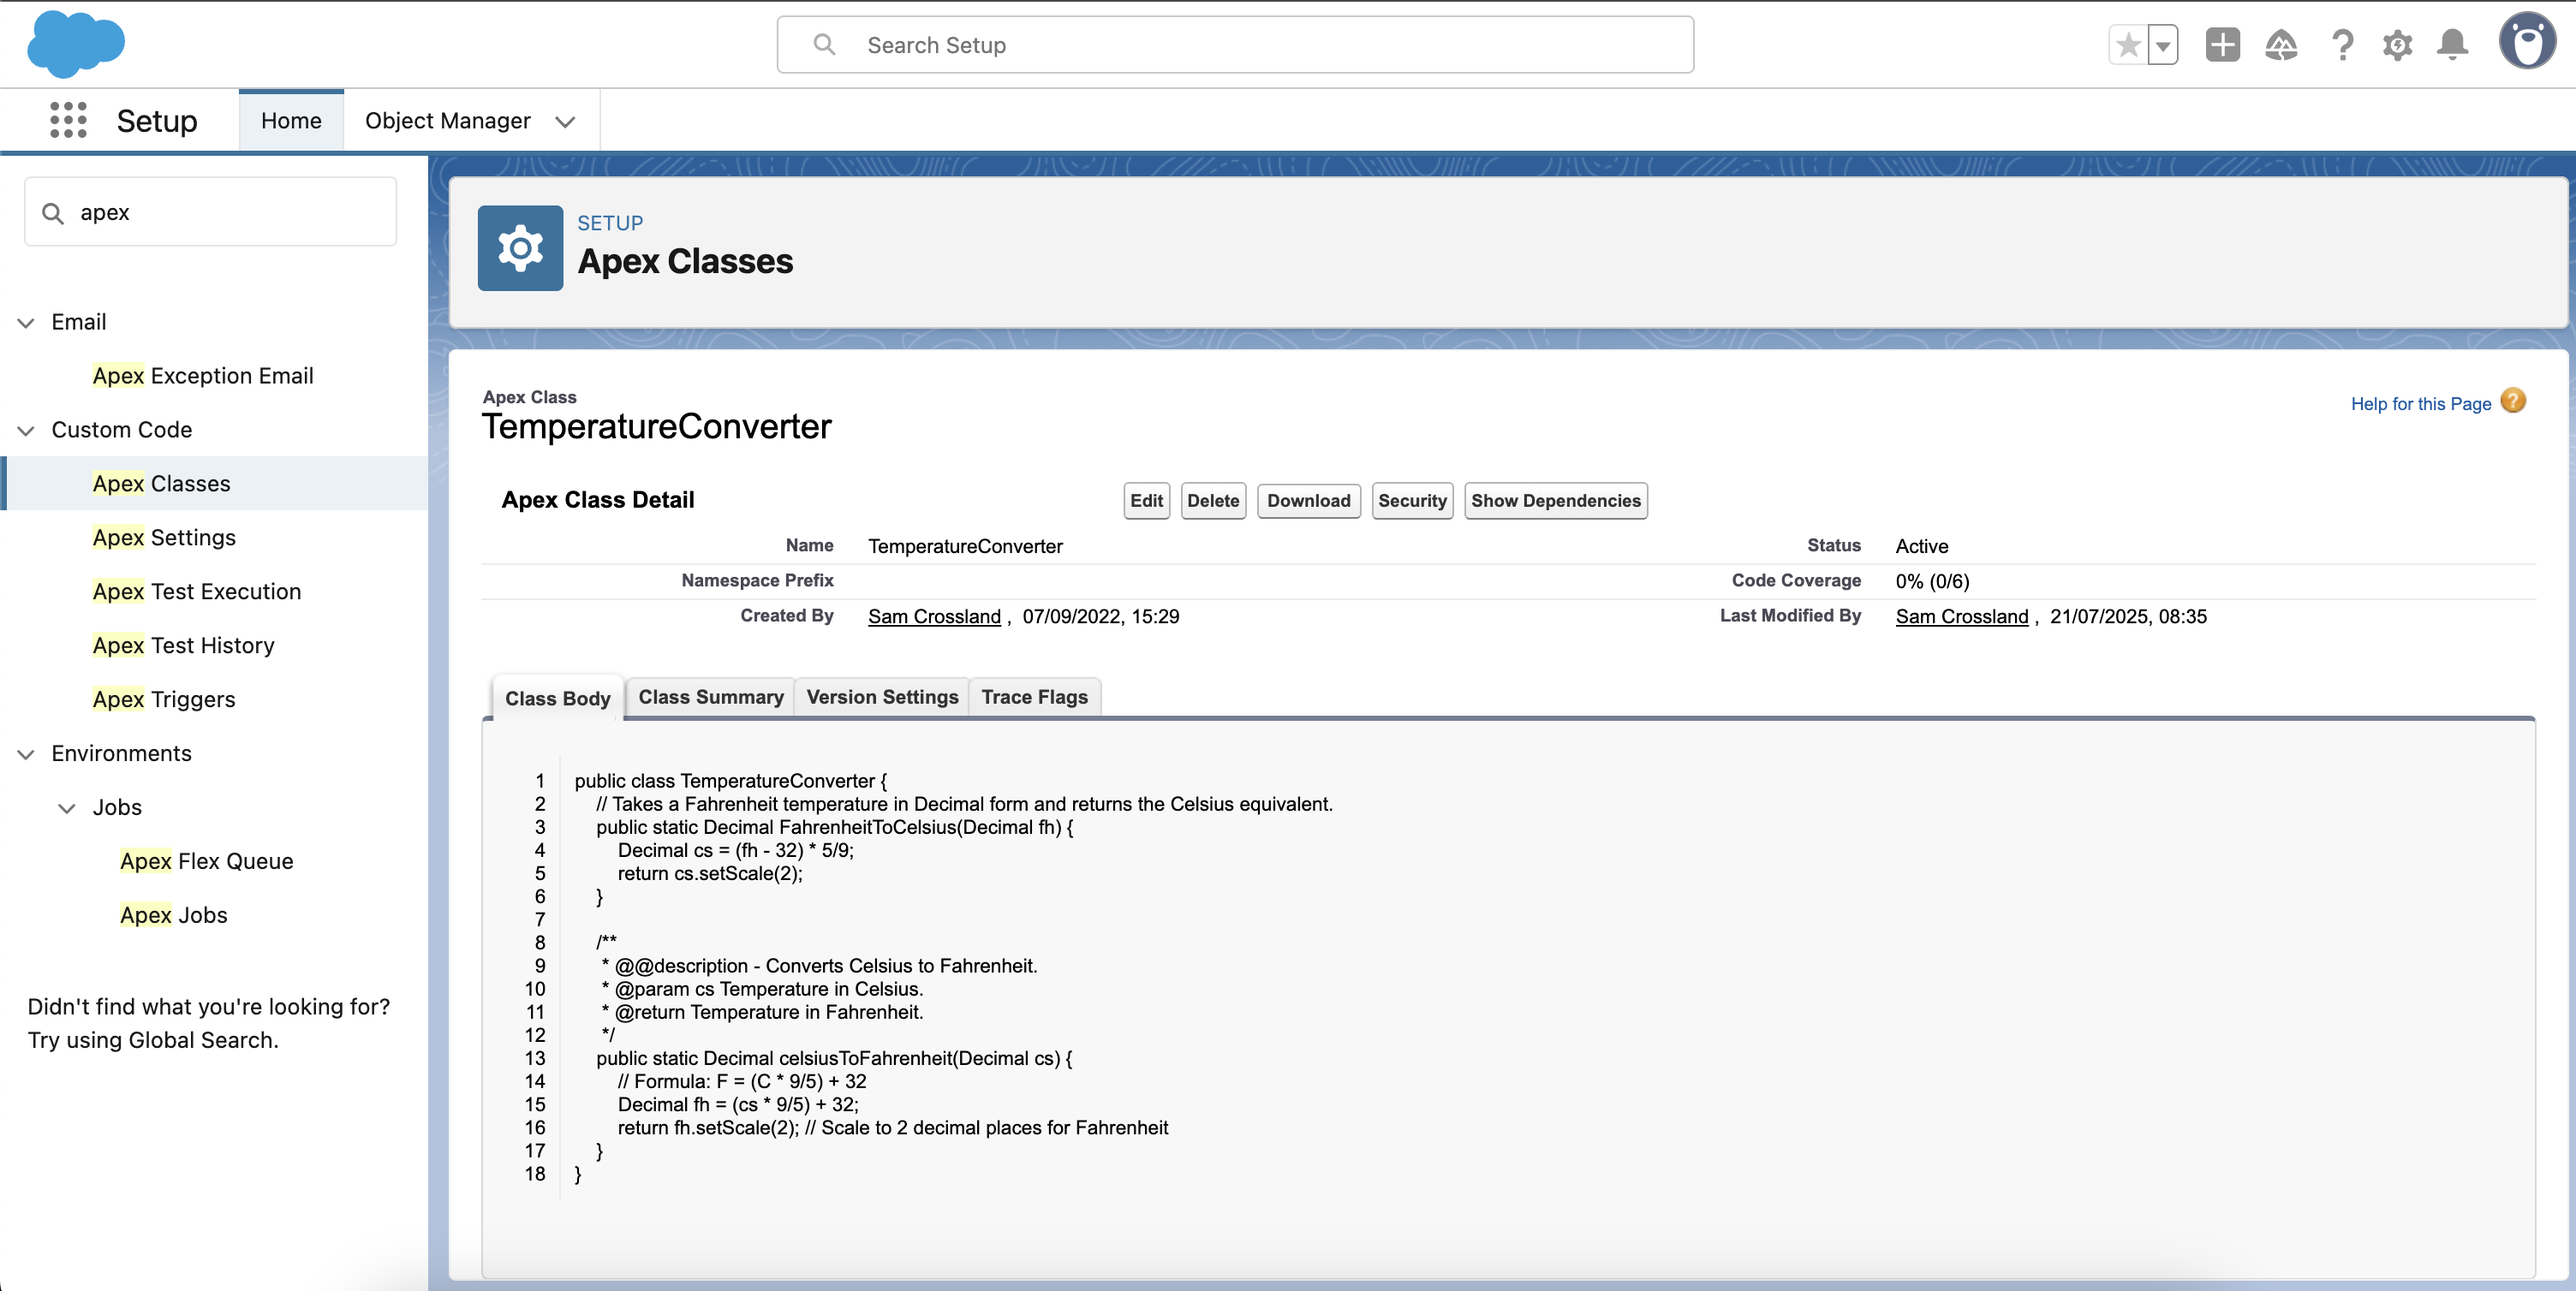2576x1291 pixels.
Task: Open the user avatar menu
Action: [2528, 42]
